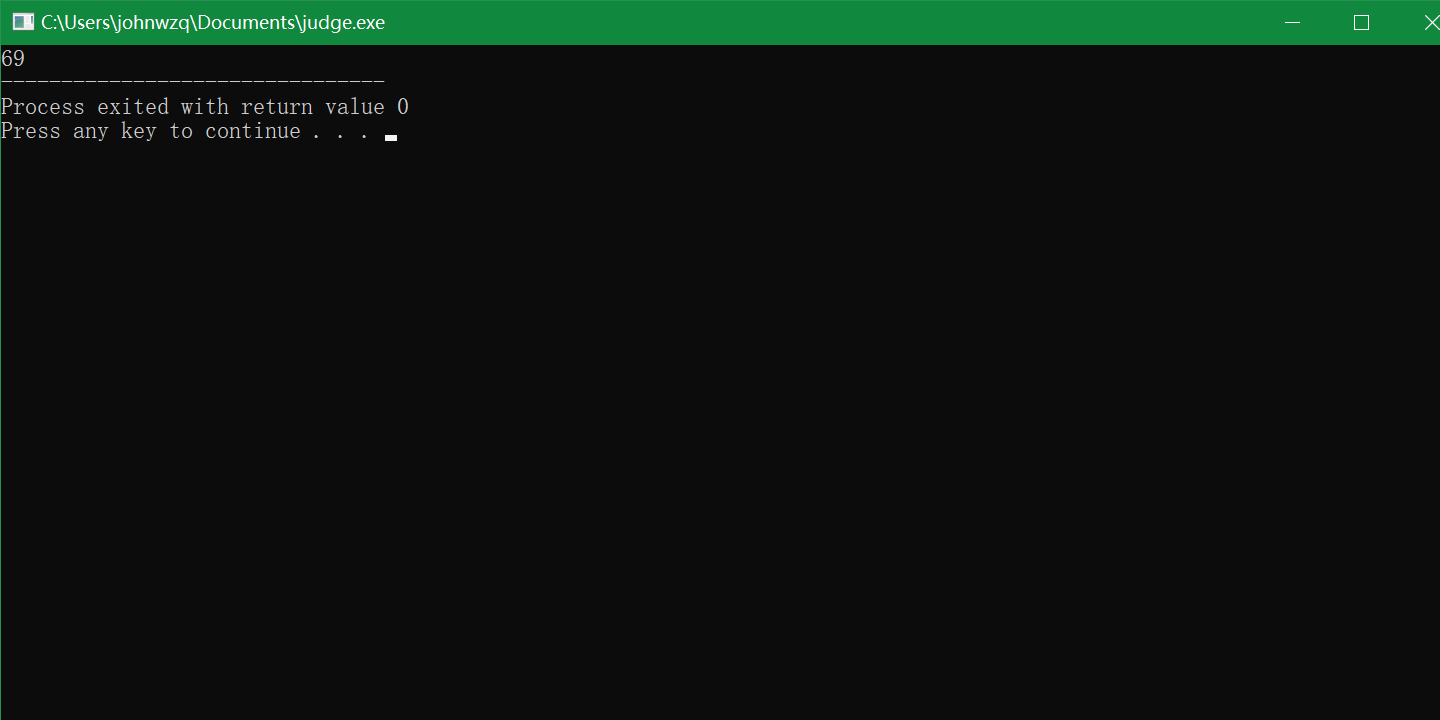
Task: Select the small console icon before the file path
Action: (21, 21)
